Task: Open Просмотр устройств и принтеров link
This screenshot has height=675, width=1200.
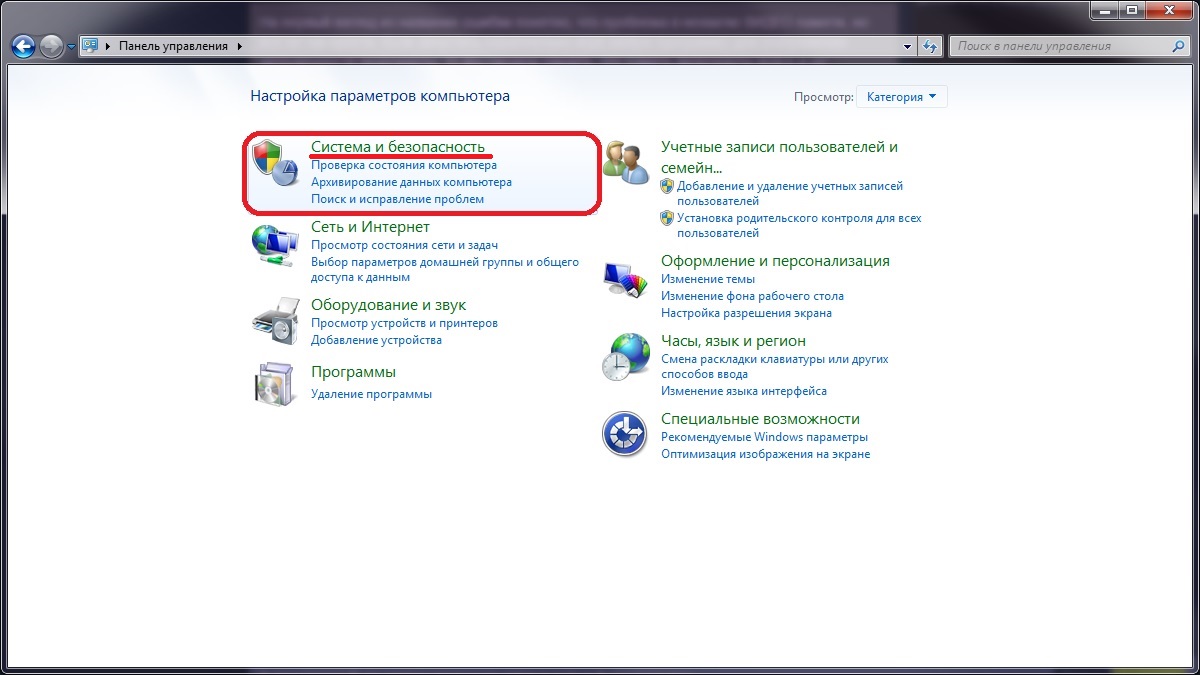Action: coord(404,323)
